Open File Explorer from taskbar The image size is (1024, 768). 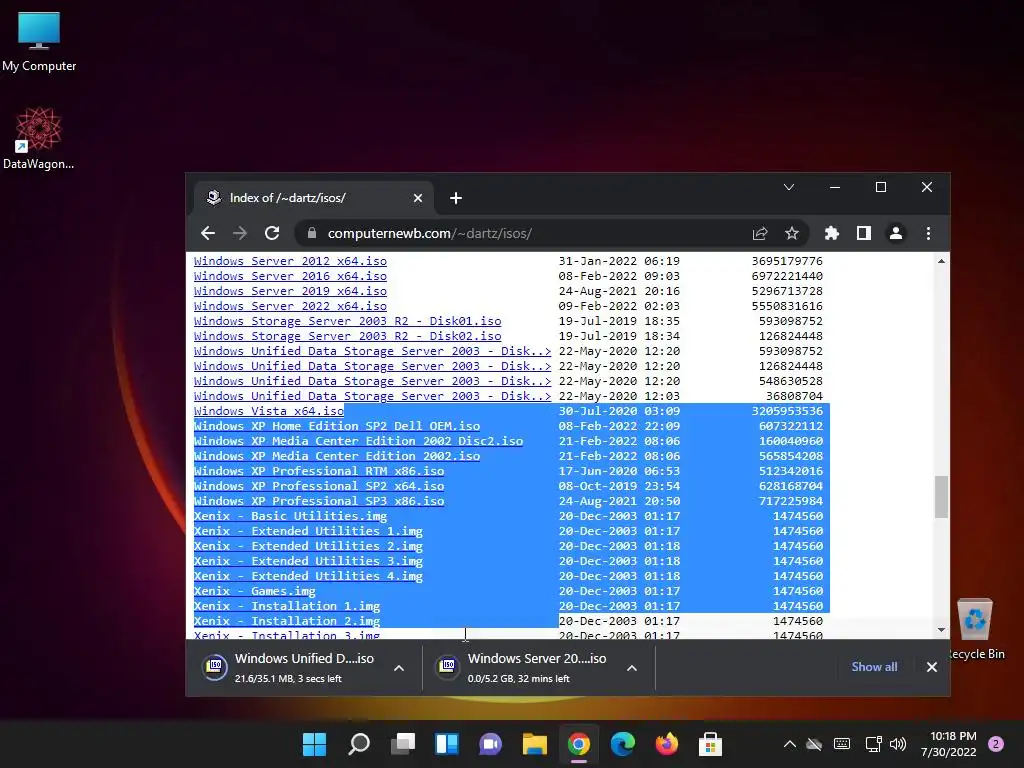(x=535, y=744)
